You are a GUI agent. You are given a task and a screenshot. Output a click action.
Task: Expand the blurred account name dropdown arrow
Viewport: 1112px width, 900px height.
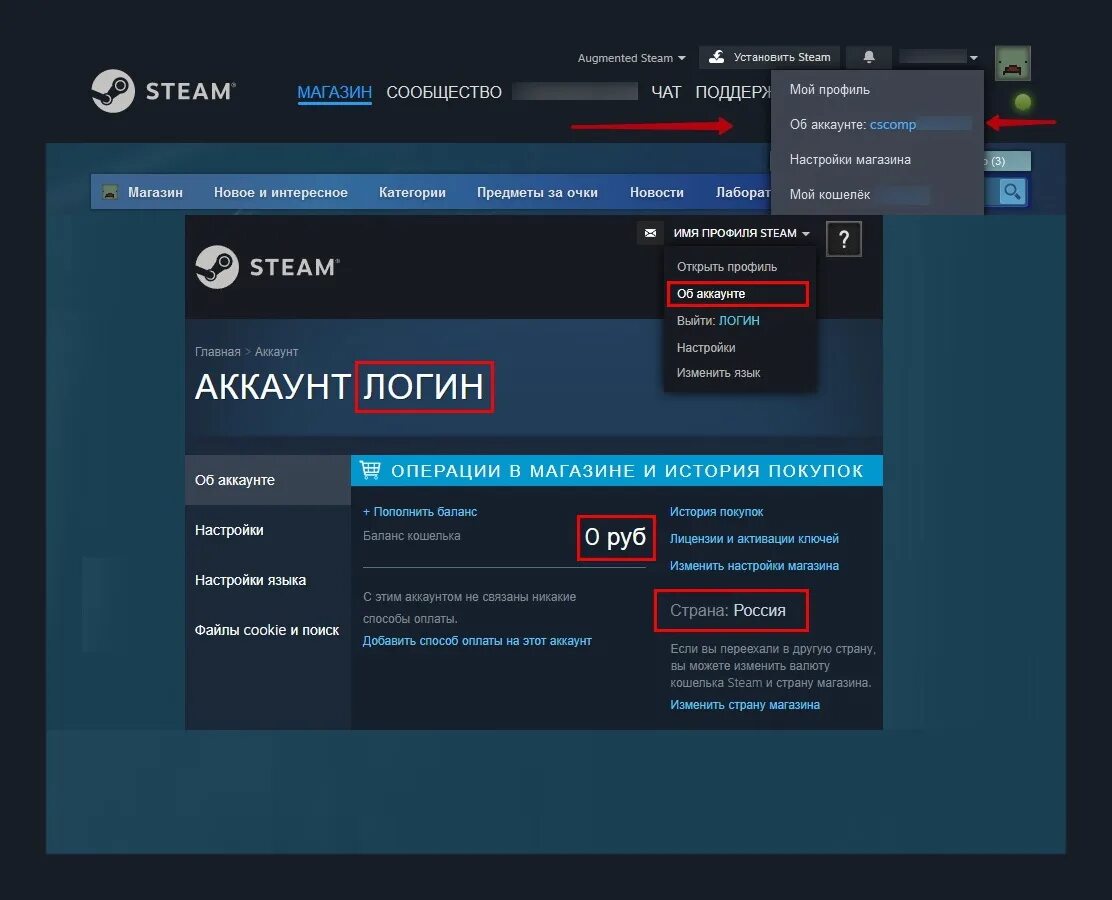(x=974, y=57)
